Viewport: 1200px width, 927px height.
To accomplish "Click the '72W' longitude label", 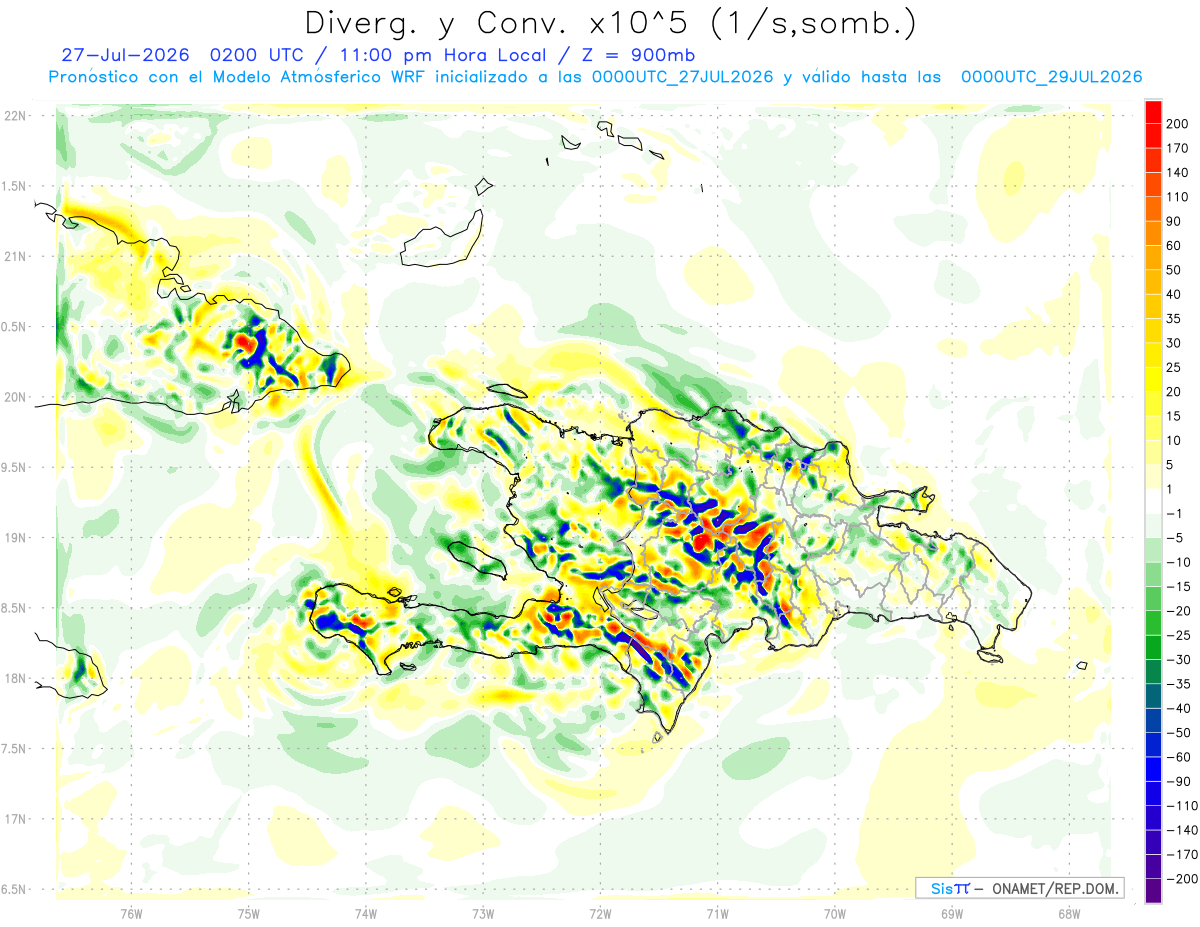I will click(x=600, y=913).
